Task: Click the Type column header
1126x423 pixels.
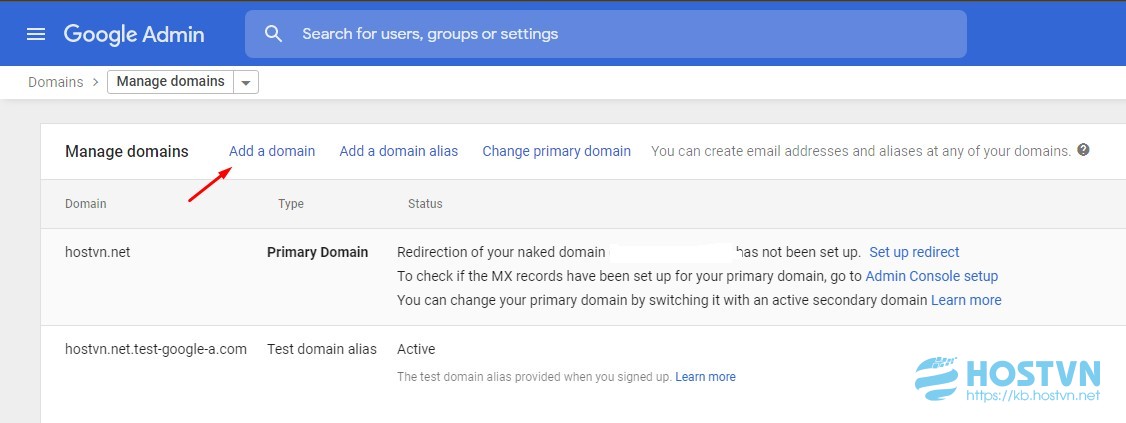Action: (x=291, y=204)
